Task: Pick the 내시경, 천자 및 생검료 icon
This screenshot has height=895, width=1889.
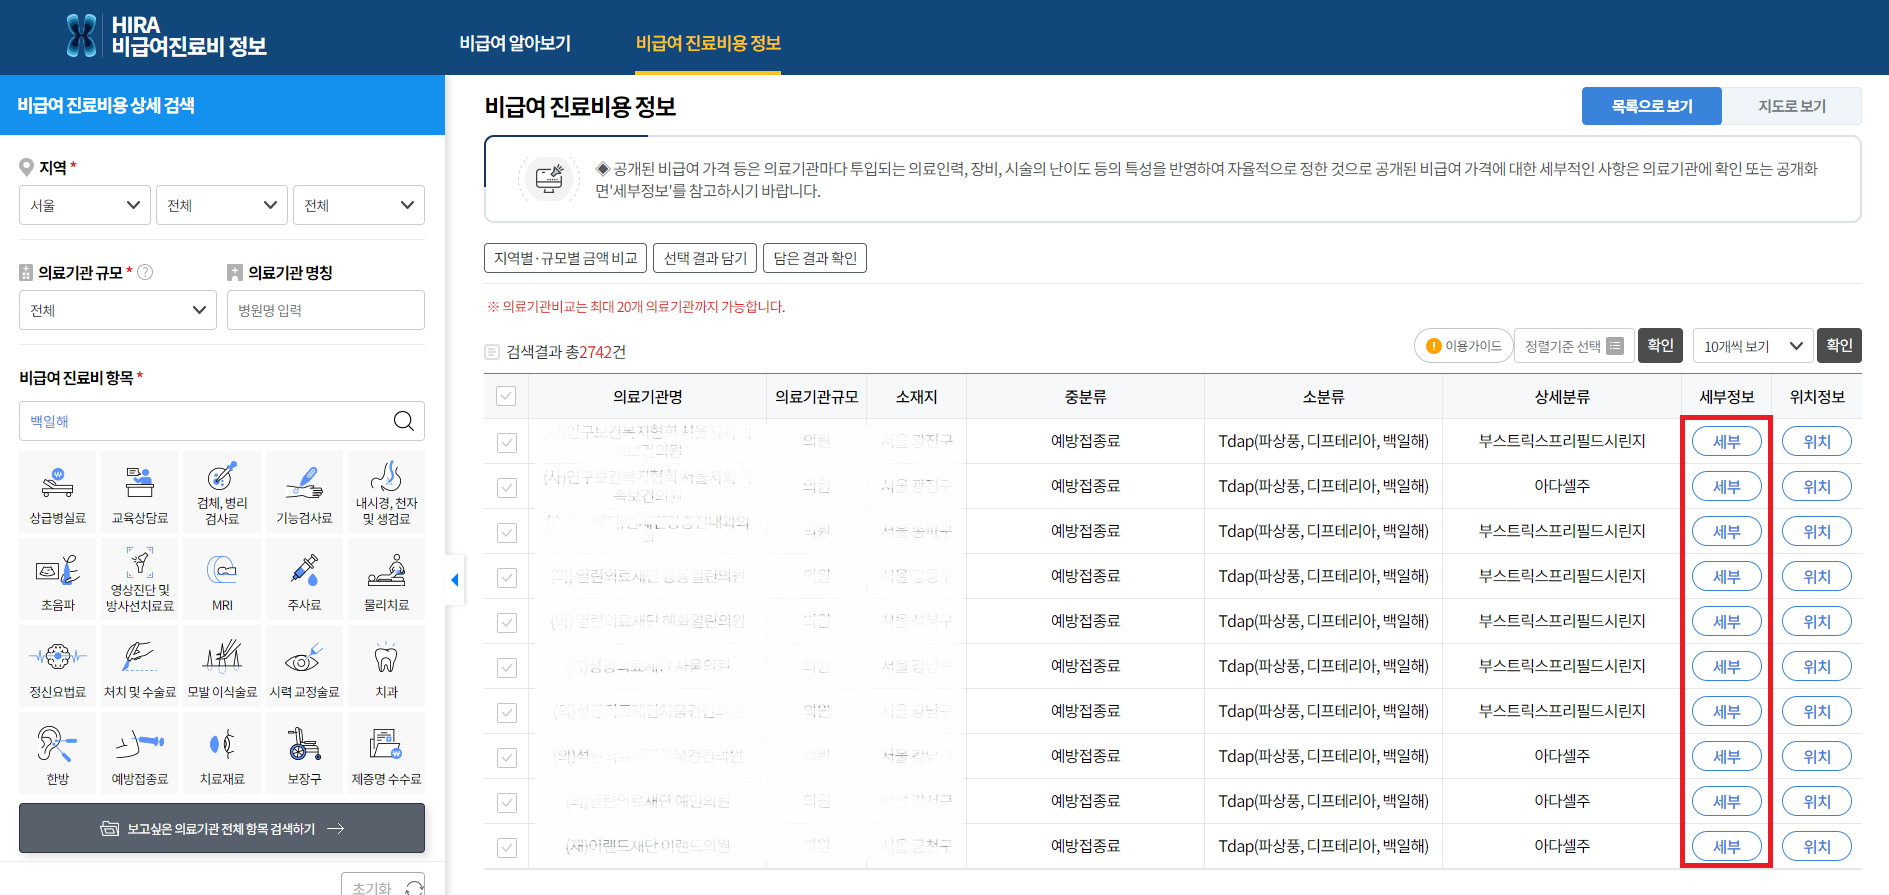Action: 386,491
